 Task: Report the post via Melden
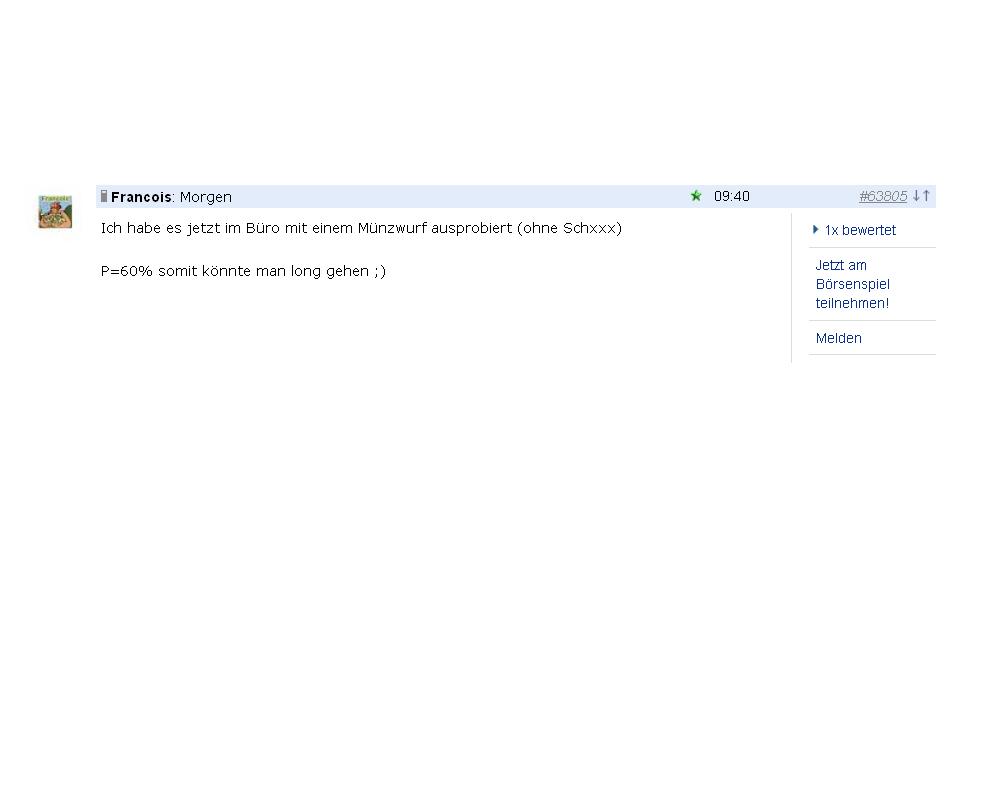[x=838, y=338]
